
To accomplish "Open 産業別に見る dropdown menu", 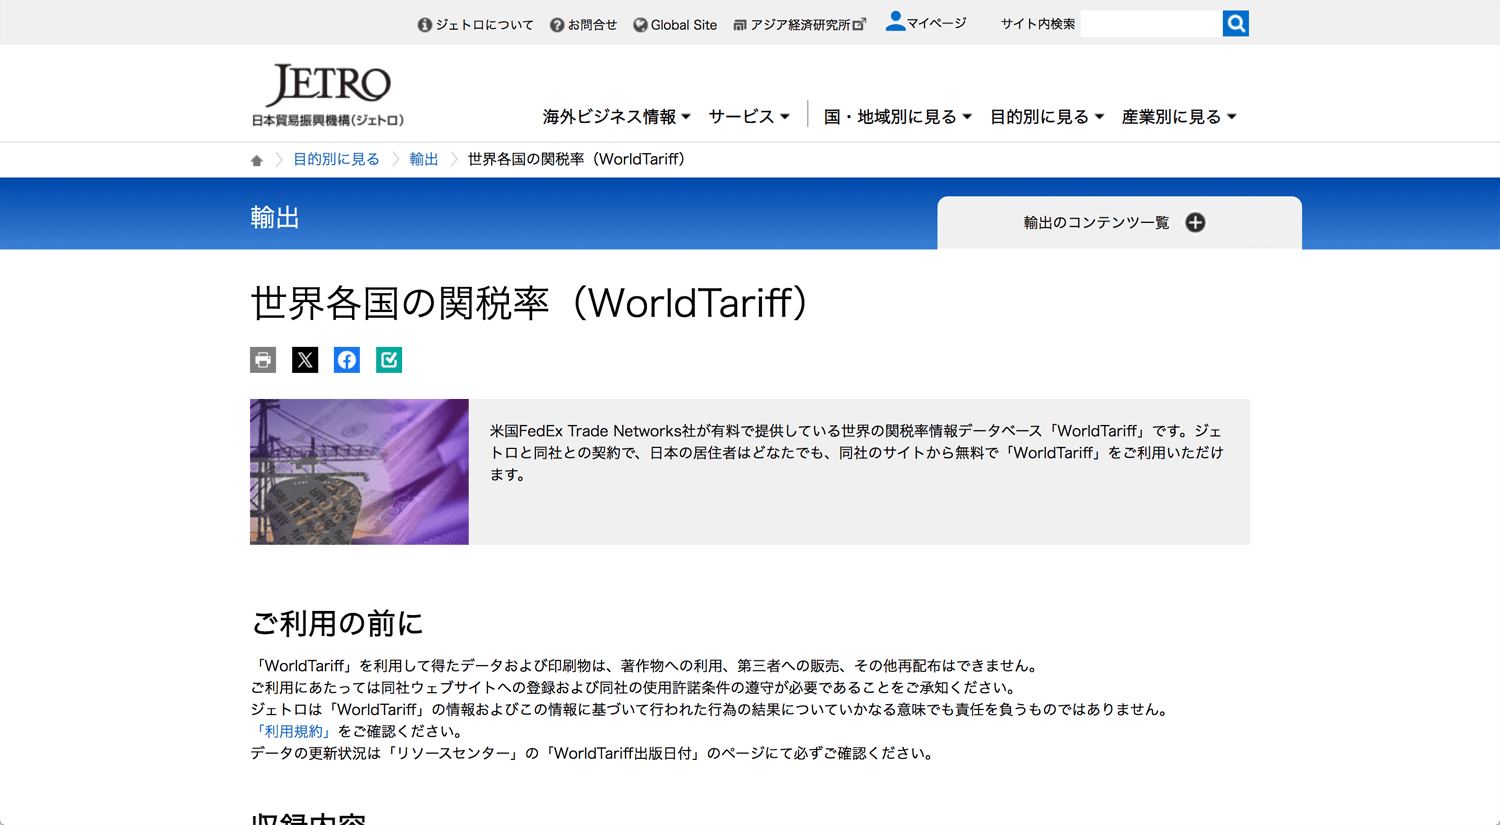I will point(1179,117).
